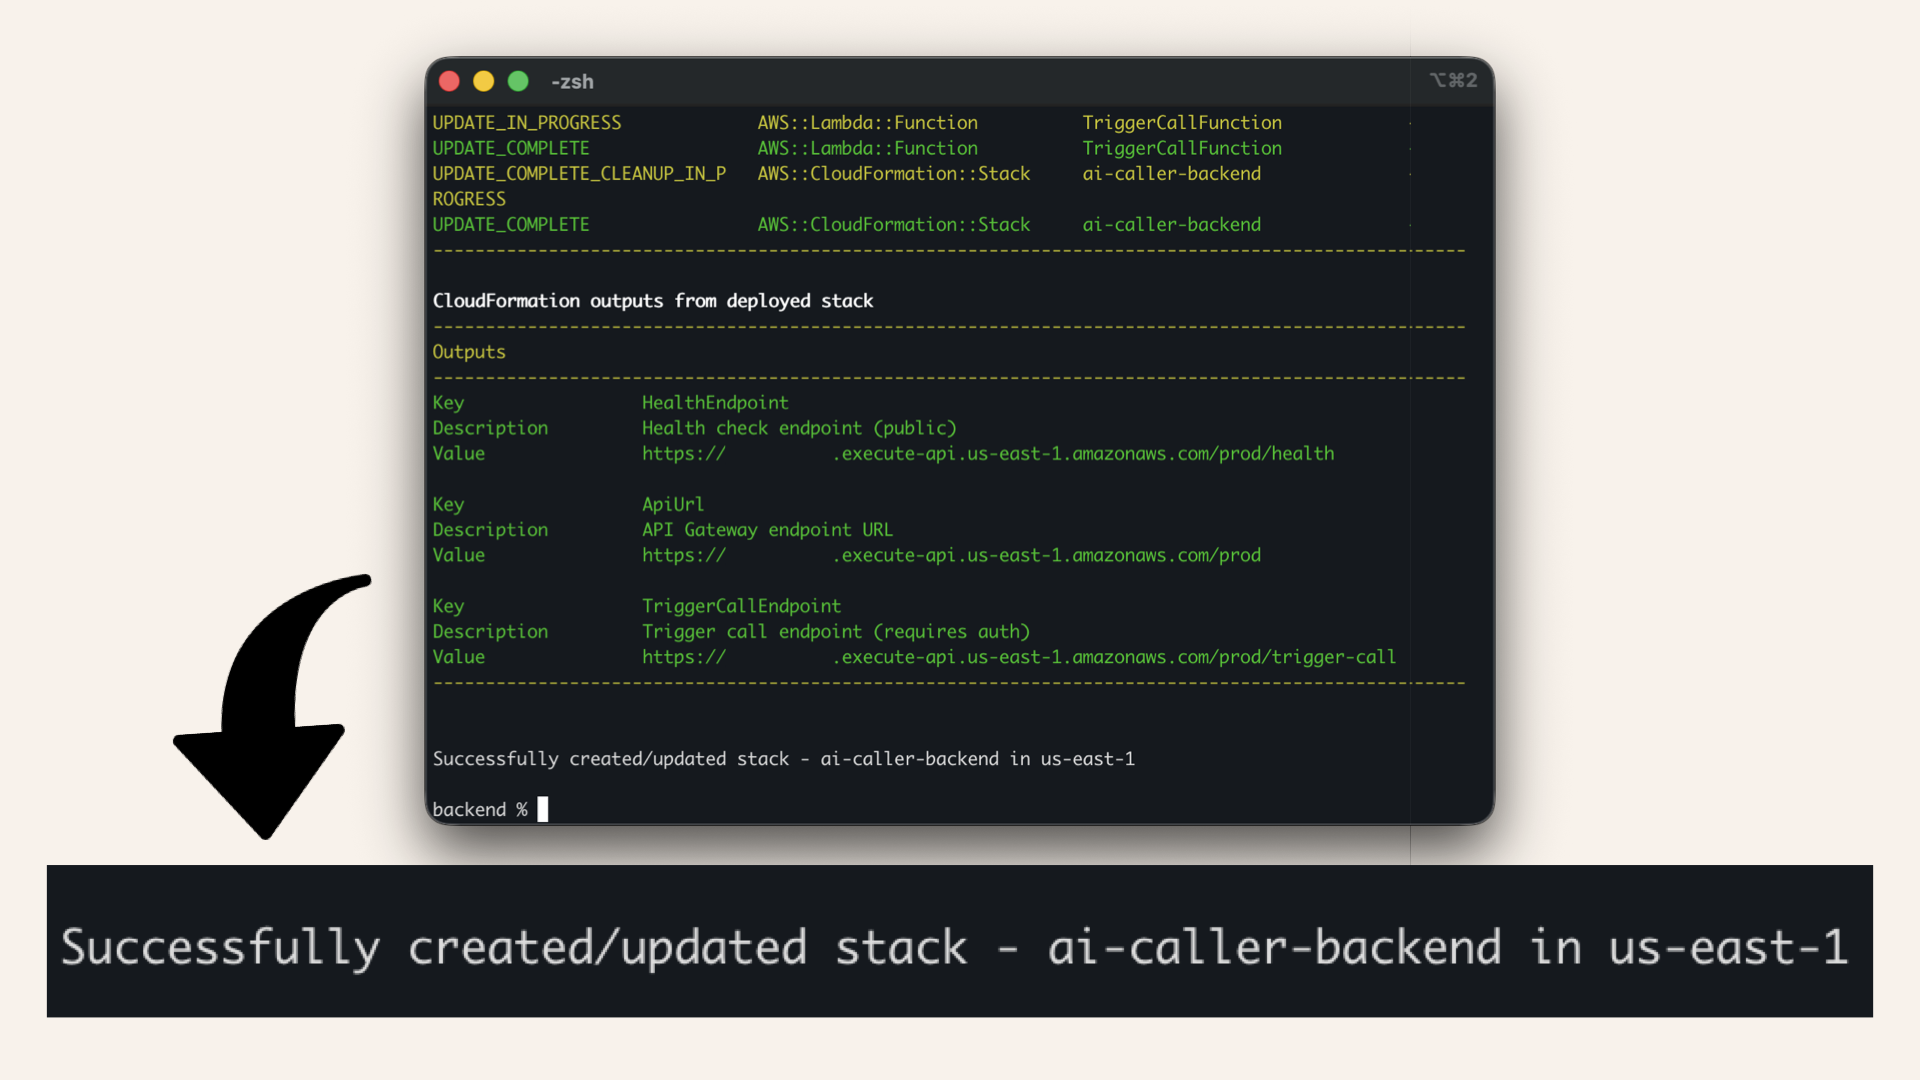Select the CloudFormation outputs heading text

point(652,300)
